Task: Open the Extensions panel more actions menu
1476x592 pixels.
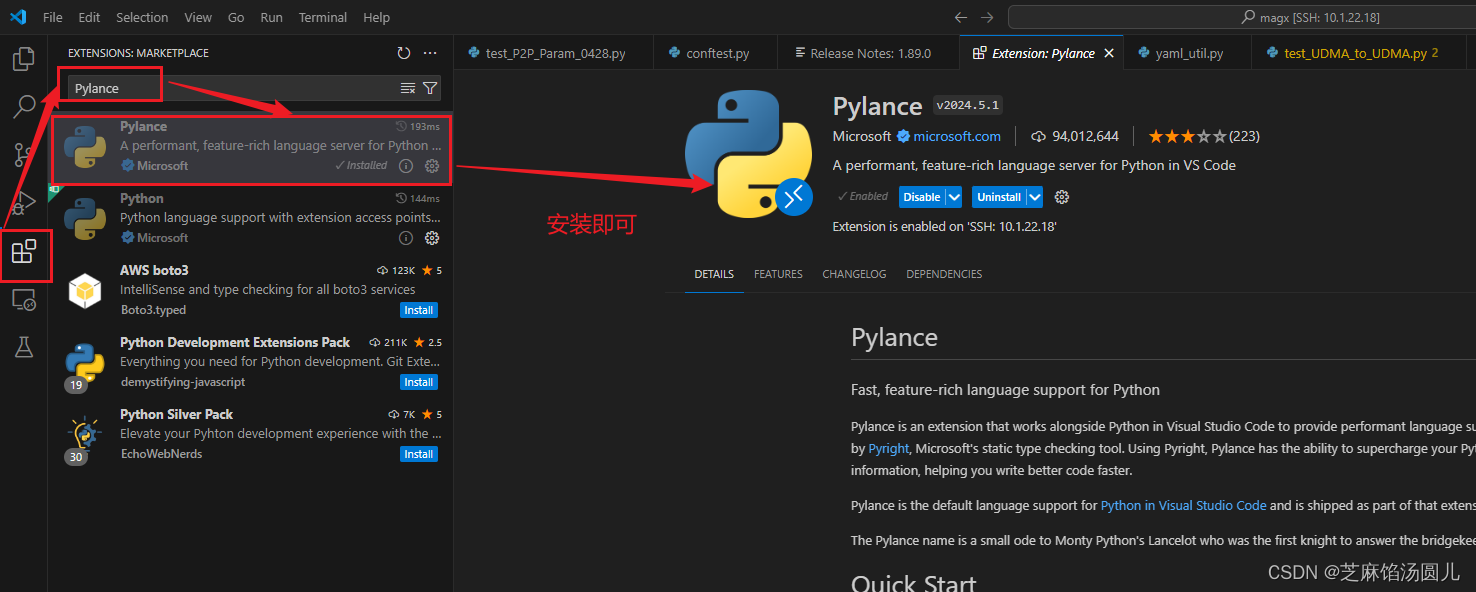Action: pyautogui.click(x=430, y=53)
